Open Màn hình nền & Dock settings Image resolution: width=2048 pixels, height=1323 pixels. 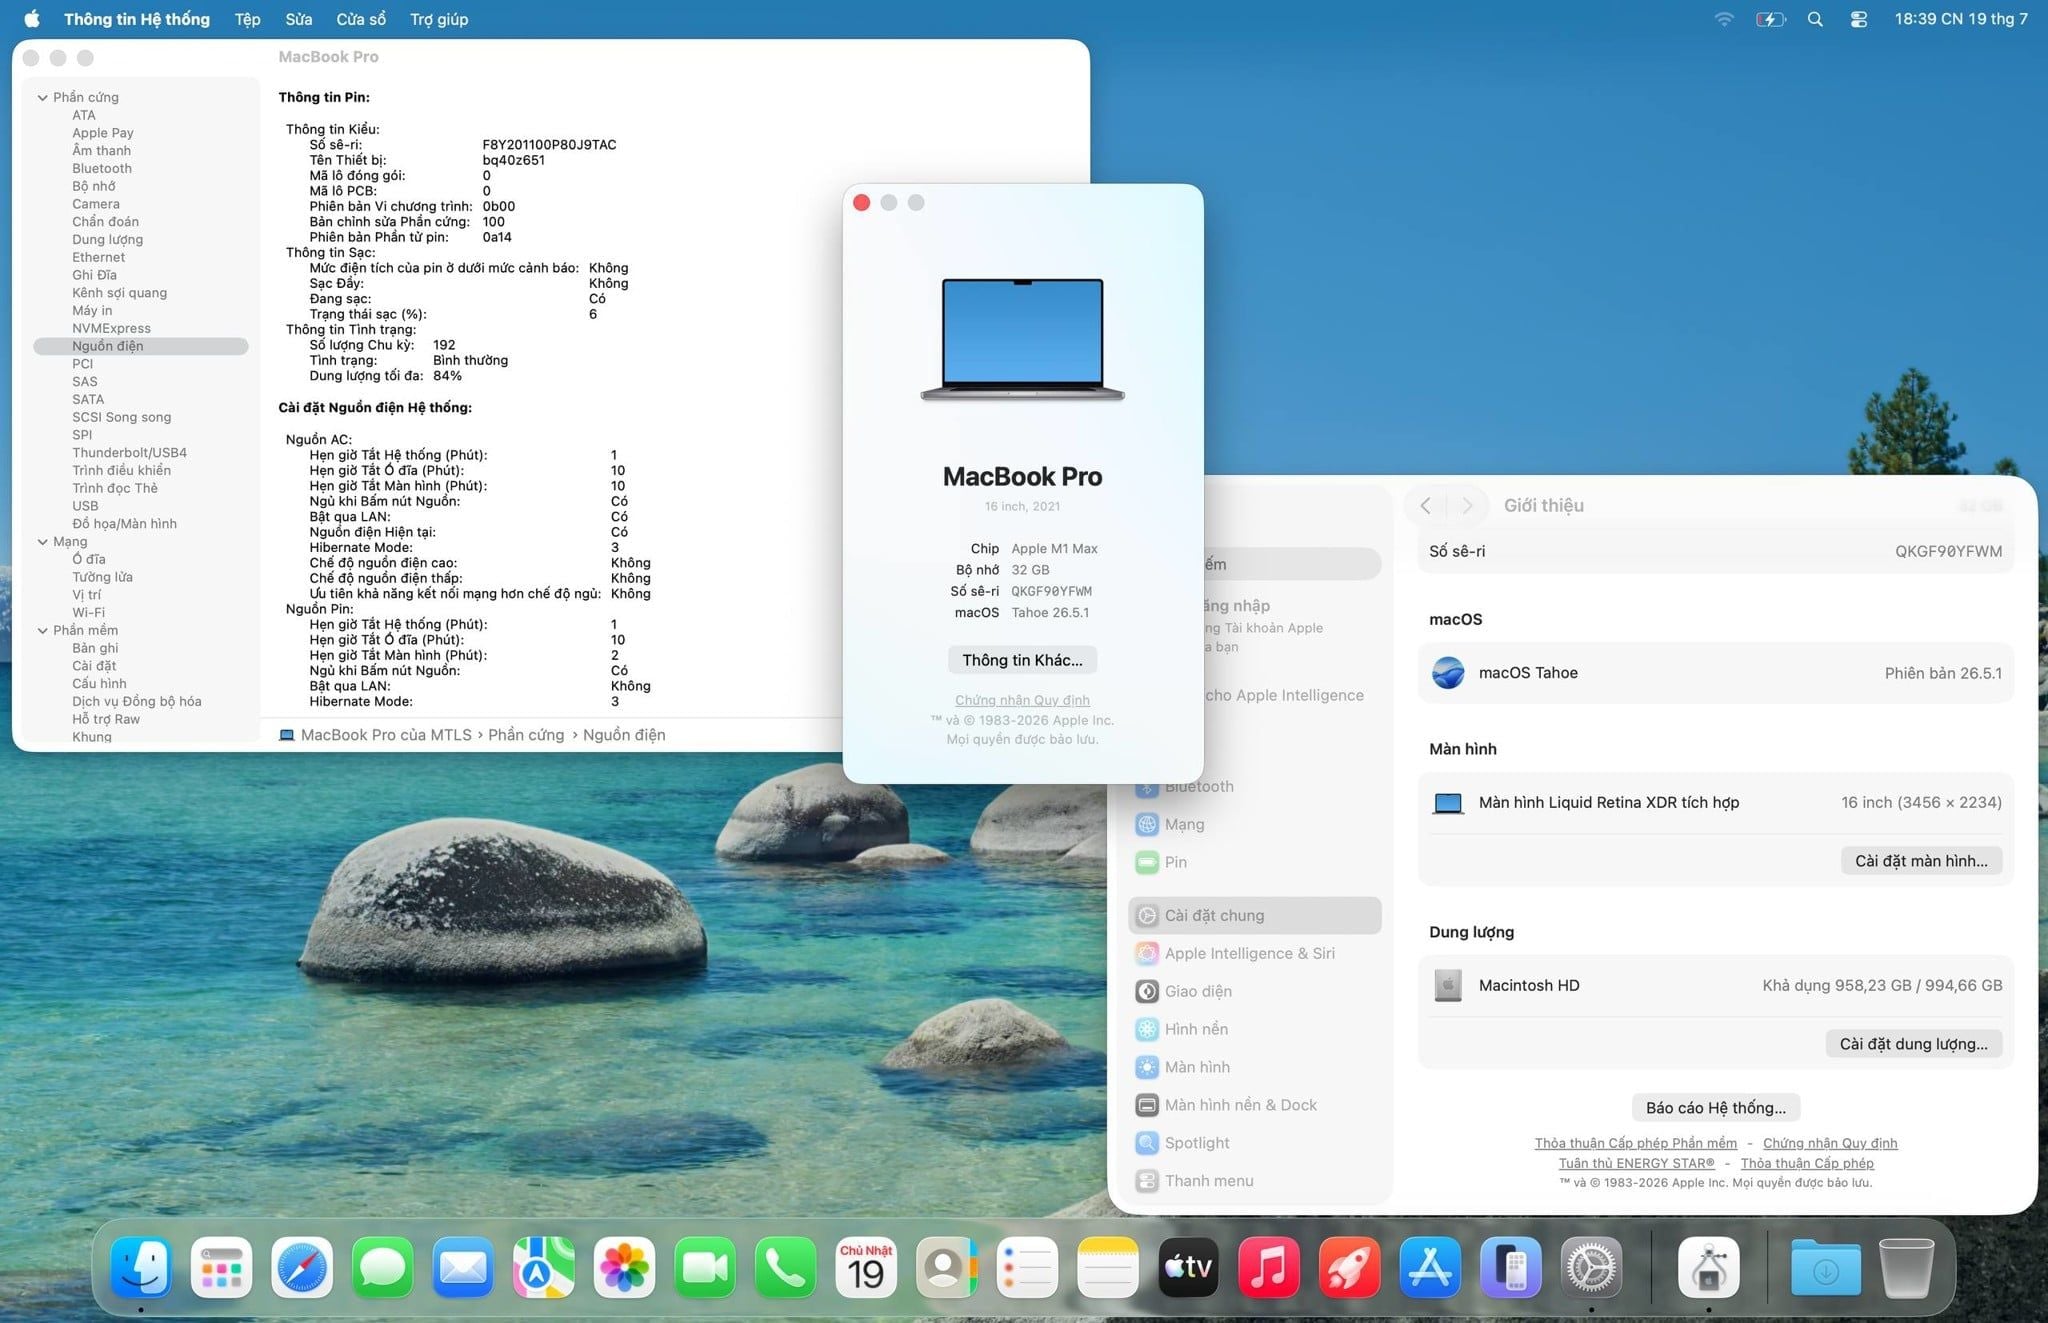(x=1255, y=1105)
